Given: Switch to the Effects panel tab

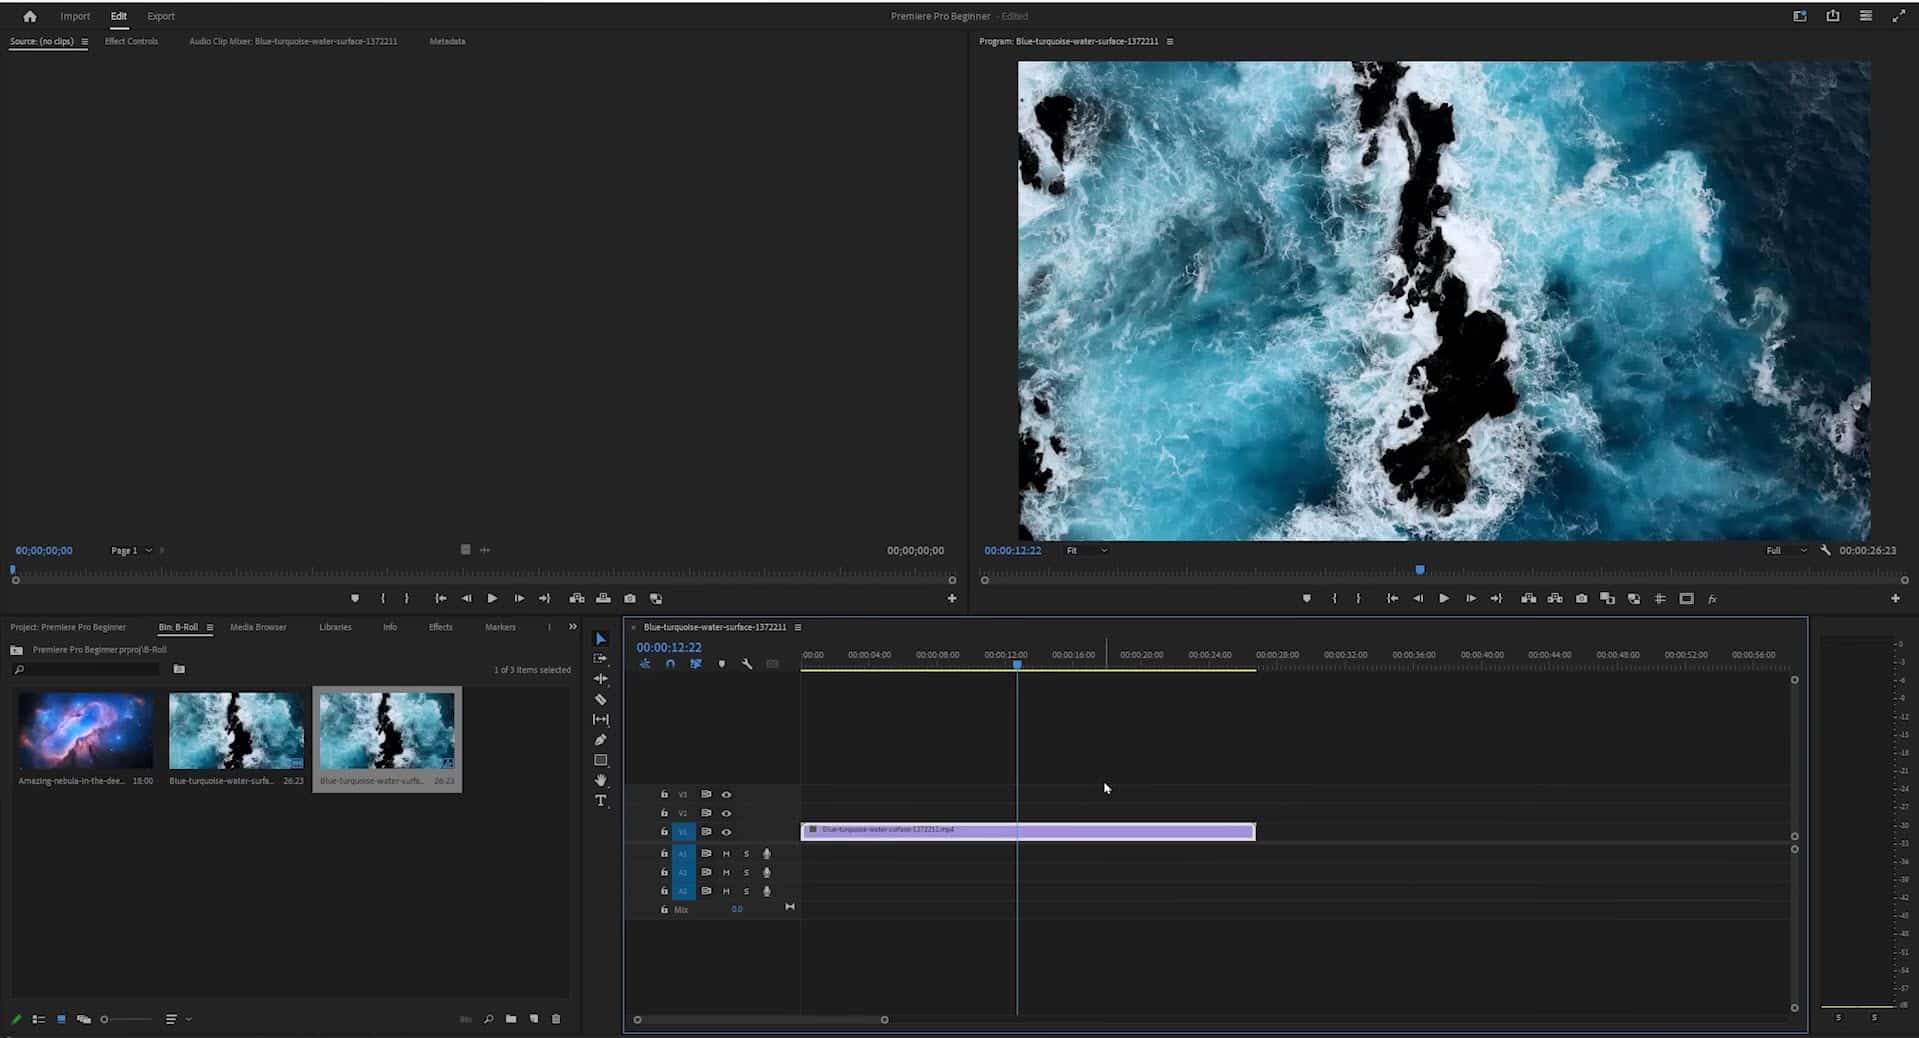Looking at the screenshot, I should pos(440,627).
